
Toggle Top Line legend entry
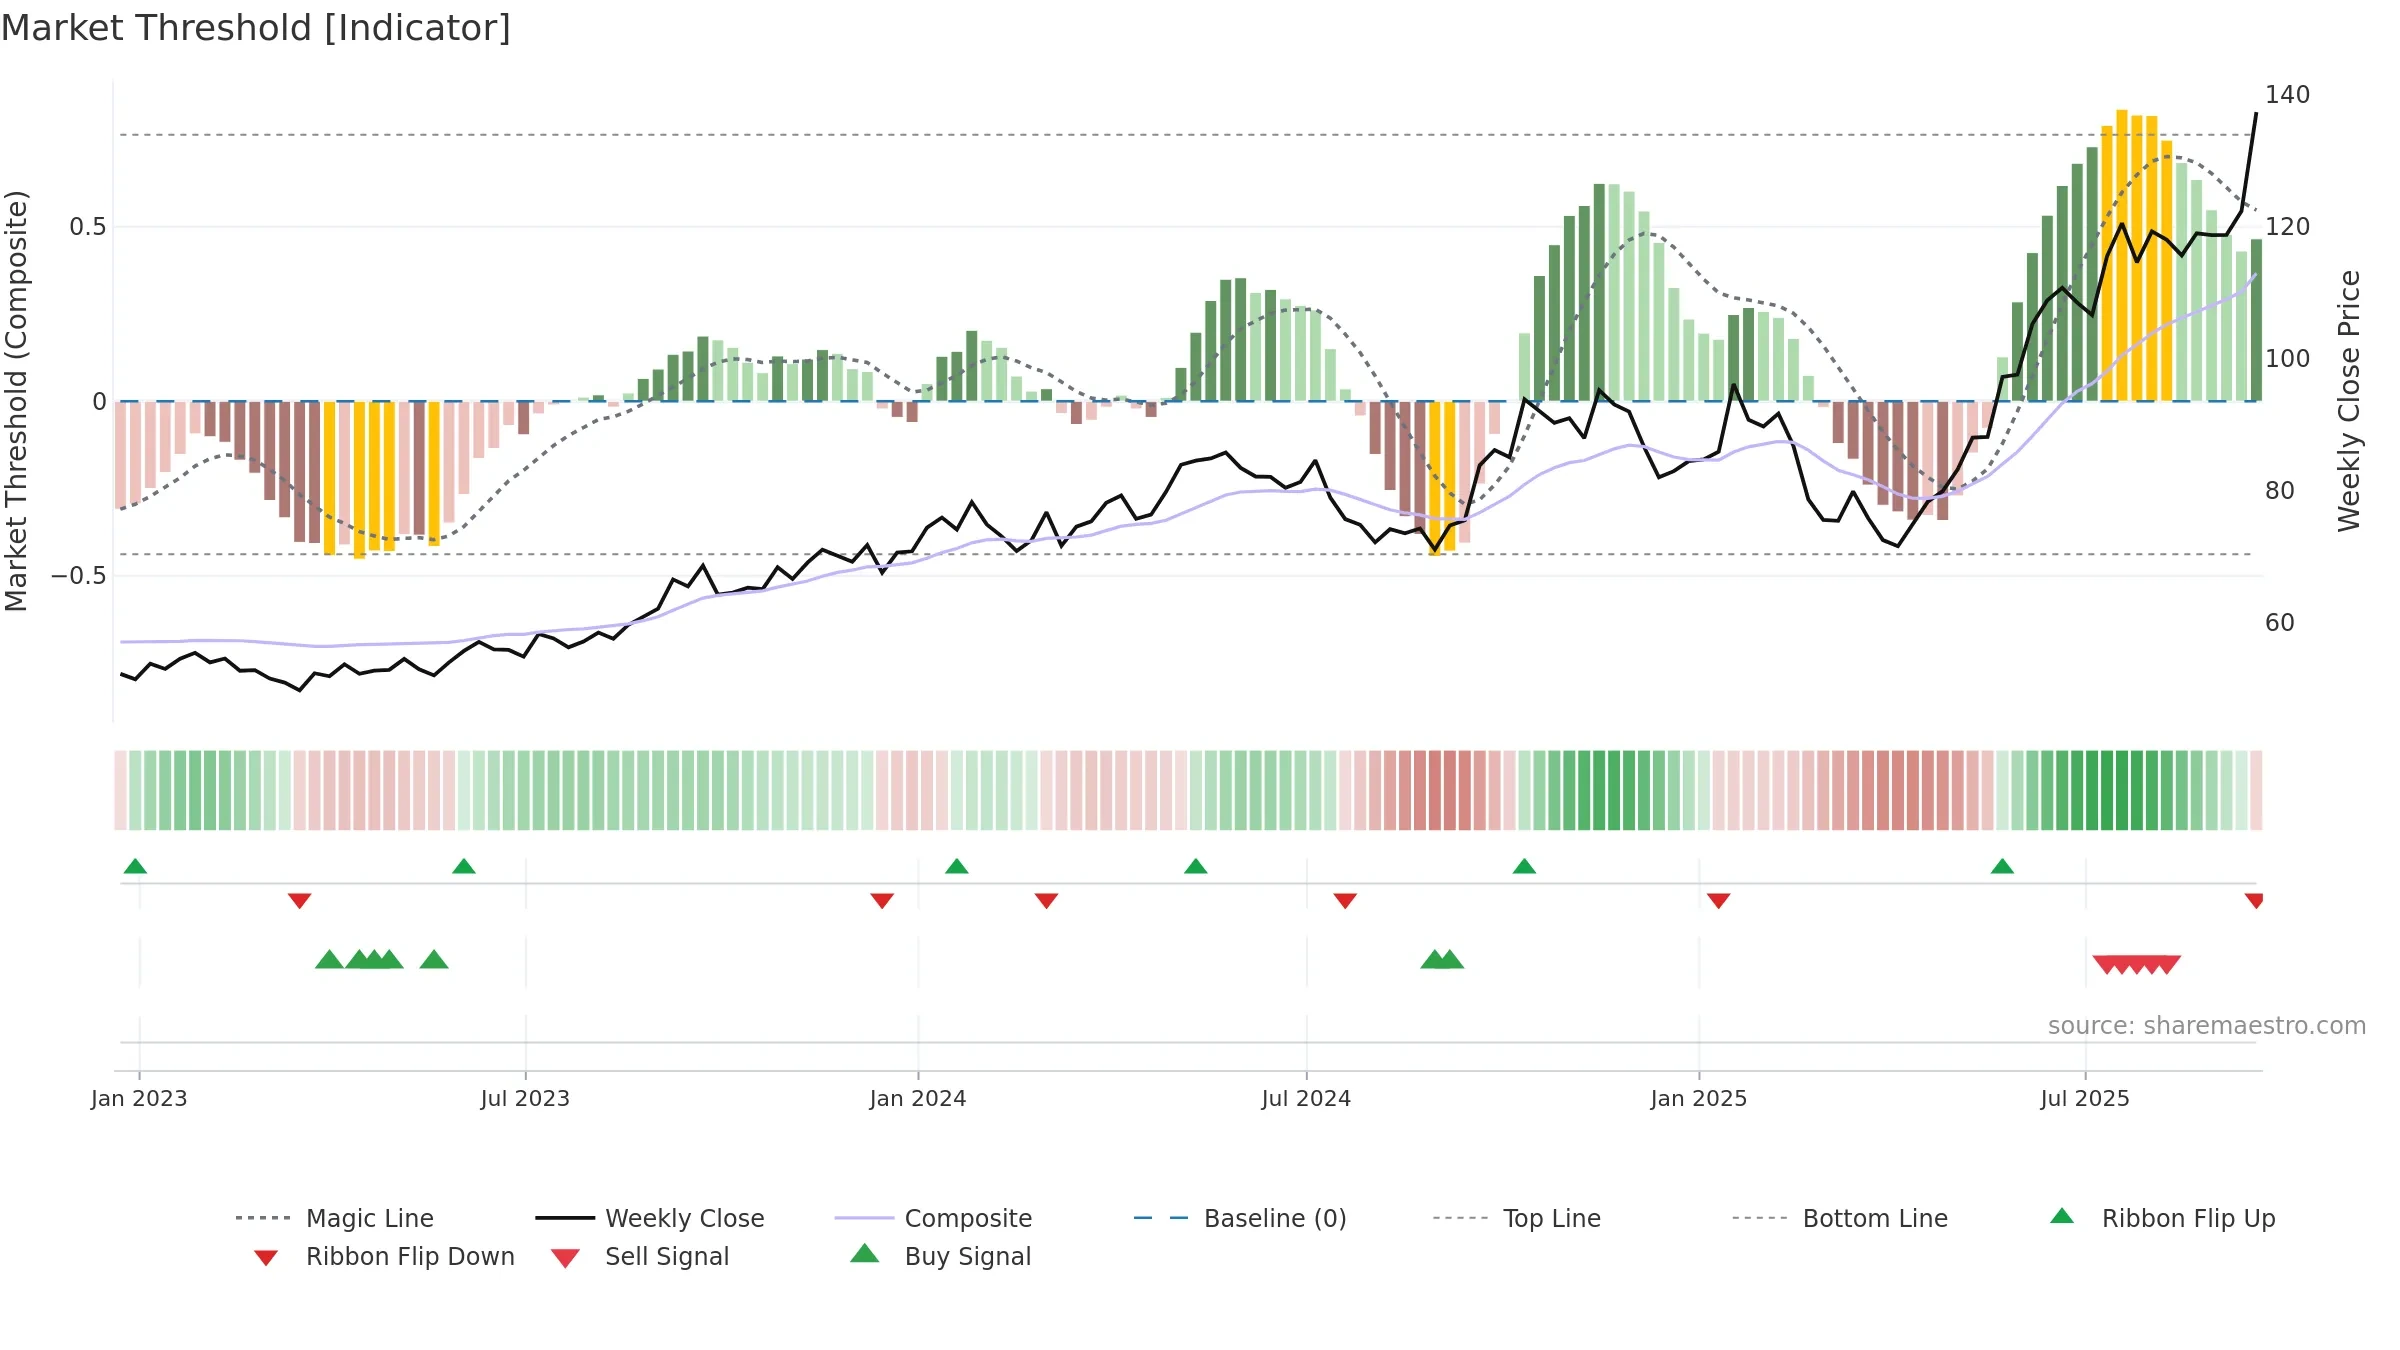click(x=1516, y=1218)
